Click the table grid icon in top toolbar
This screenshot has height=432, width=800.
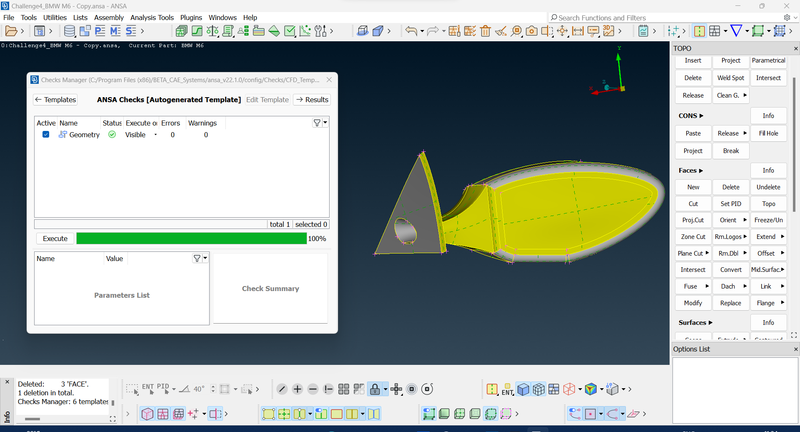(x=715, y=31)
